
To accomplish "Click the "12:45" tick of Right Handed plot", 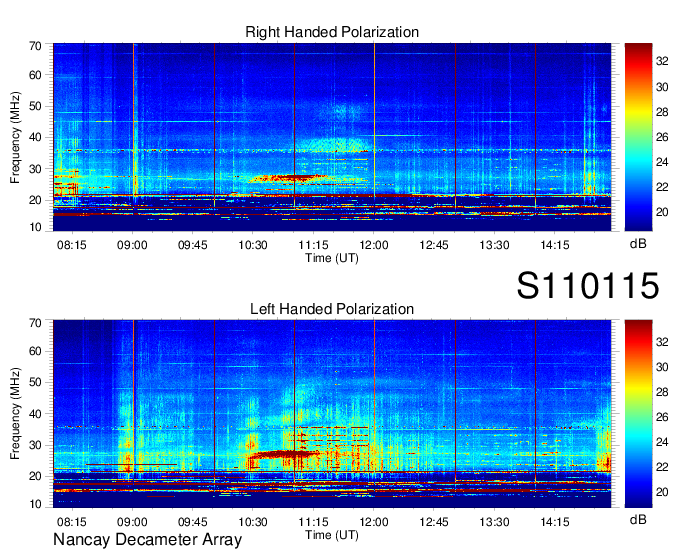I will pos(434,245).
